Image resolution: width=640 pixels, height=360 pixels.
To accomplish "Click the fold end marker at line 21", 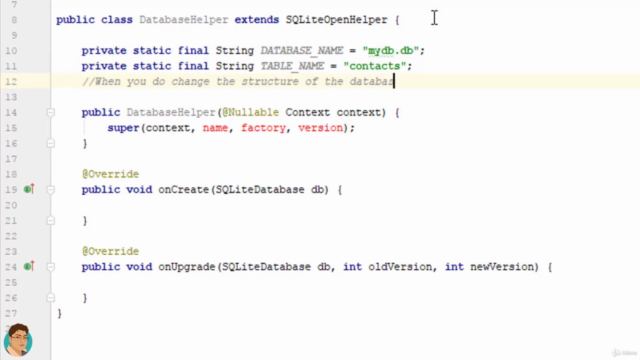I will [x=51, y=220].
